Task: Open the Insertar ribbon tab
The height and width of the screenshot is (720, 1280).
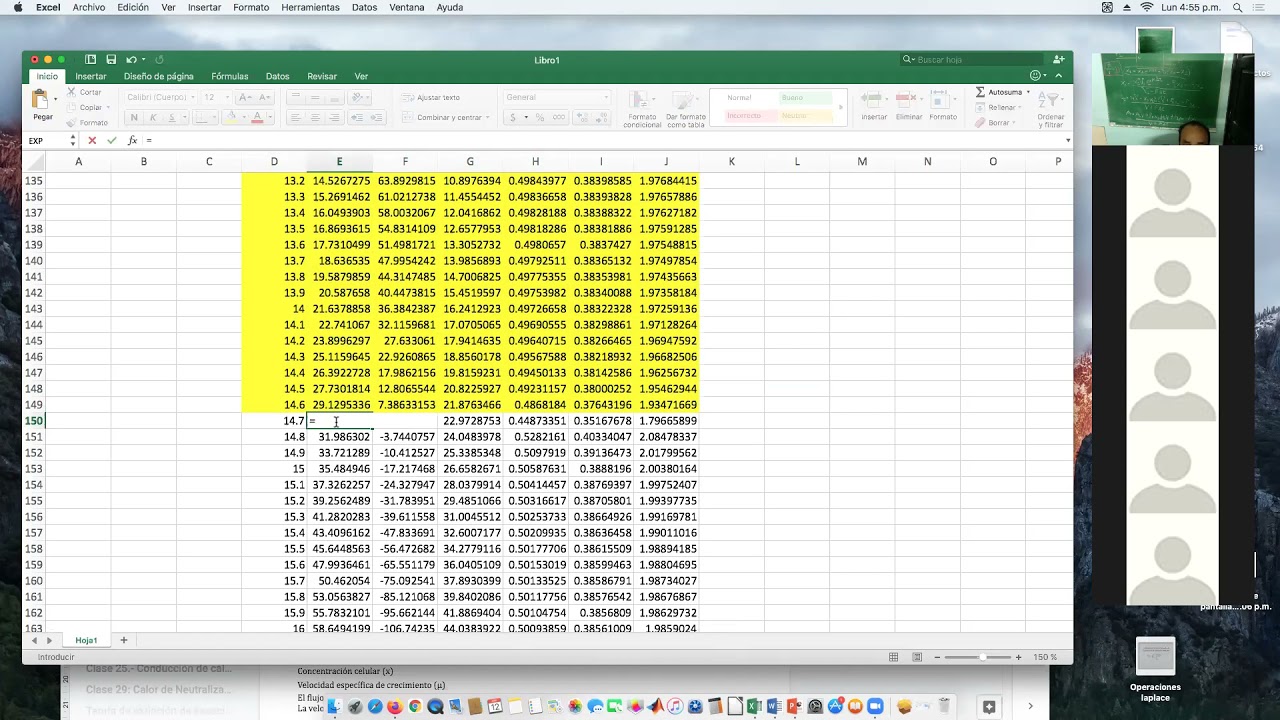Action: [x=90, y=76]
